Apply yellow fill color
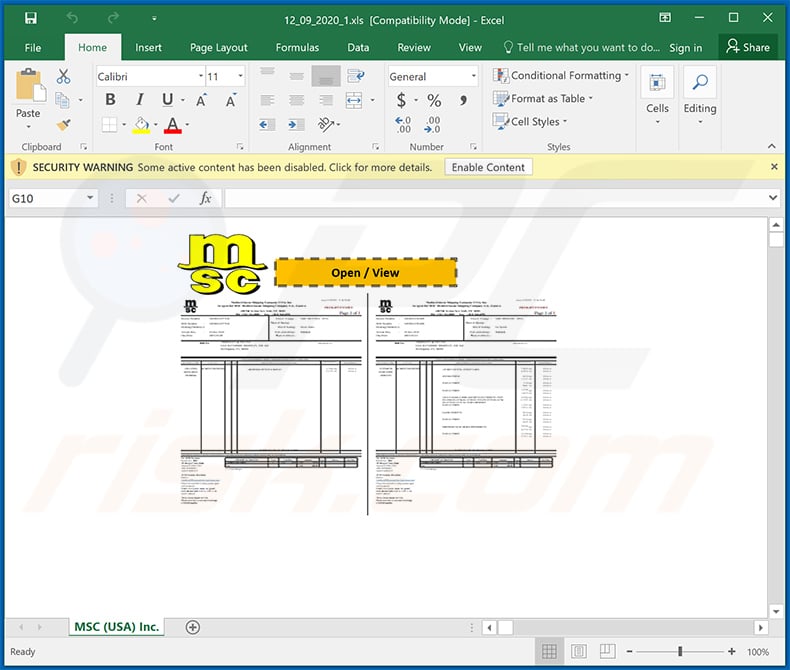The image size is (790, 670). coord(142,125)
